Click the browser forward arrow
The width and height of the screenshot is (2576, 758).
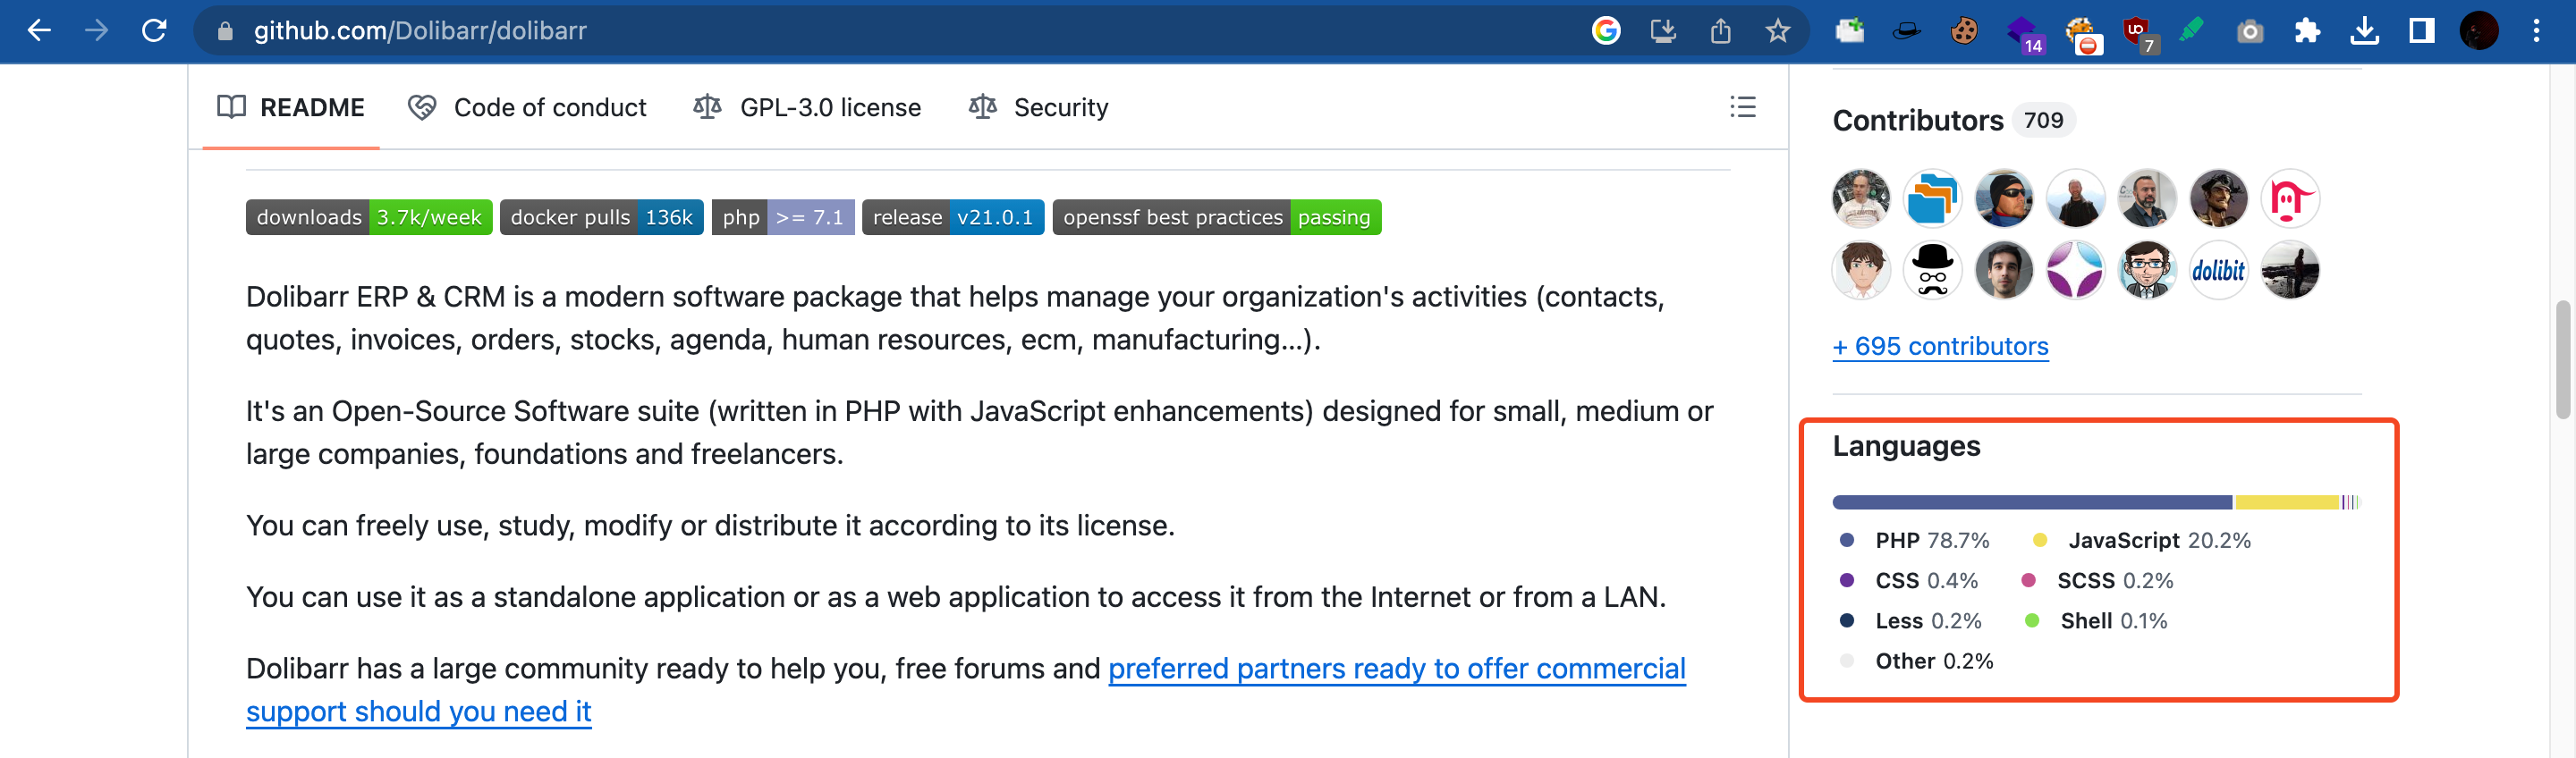(x=97, y=31)
